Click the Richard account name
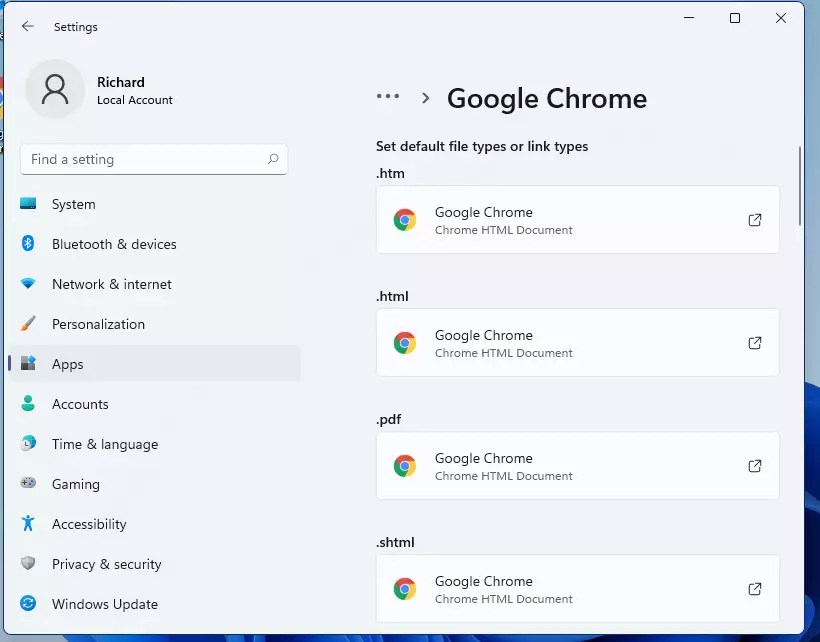Viewport: 820px width, 642px height. pyautogui.click(x=121, y=82)
